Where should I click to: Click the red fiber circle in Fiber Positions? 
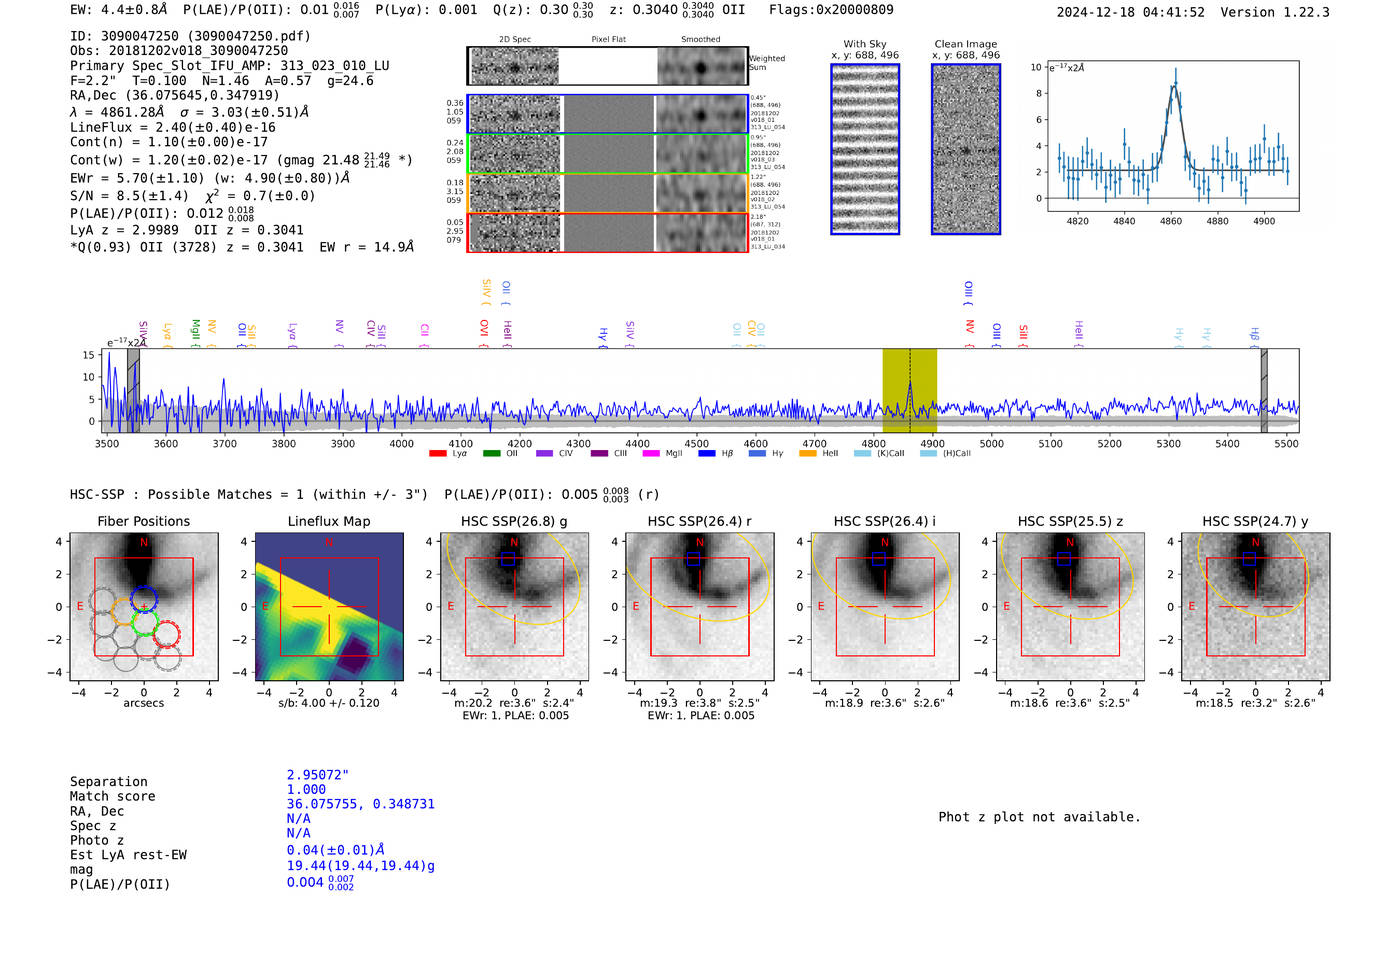click(167, 634)
